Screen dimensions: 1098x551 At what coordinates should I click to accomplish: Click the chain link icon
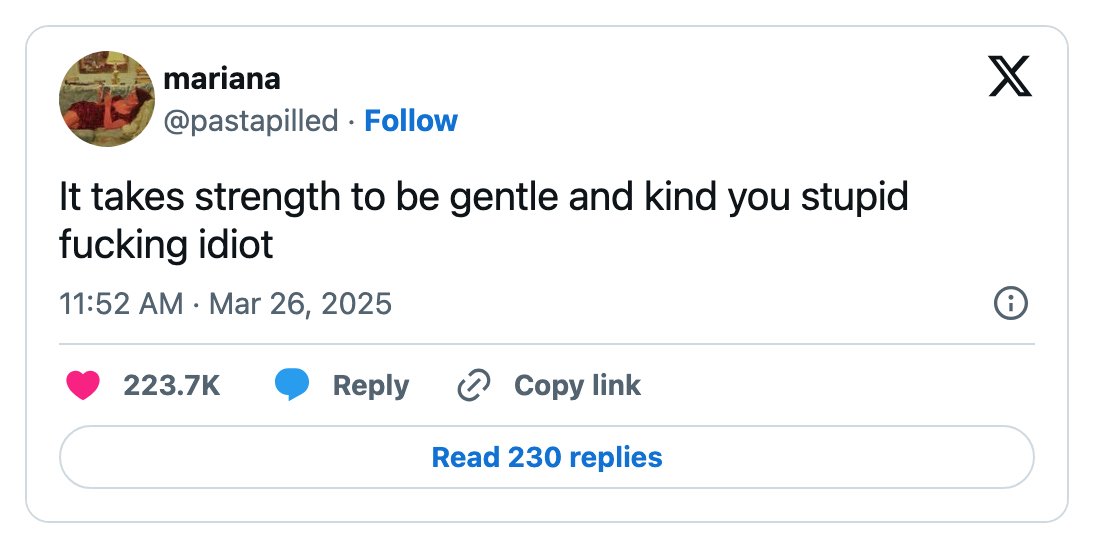pos(473,386)
